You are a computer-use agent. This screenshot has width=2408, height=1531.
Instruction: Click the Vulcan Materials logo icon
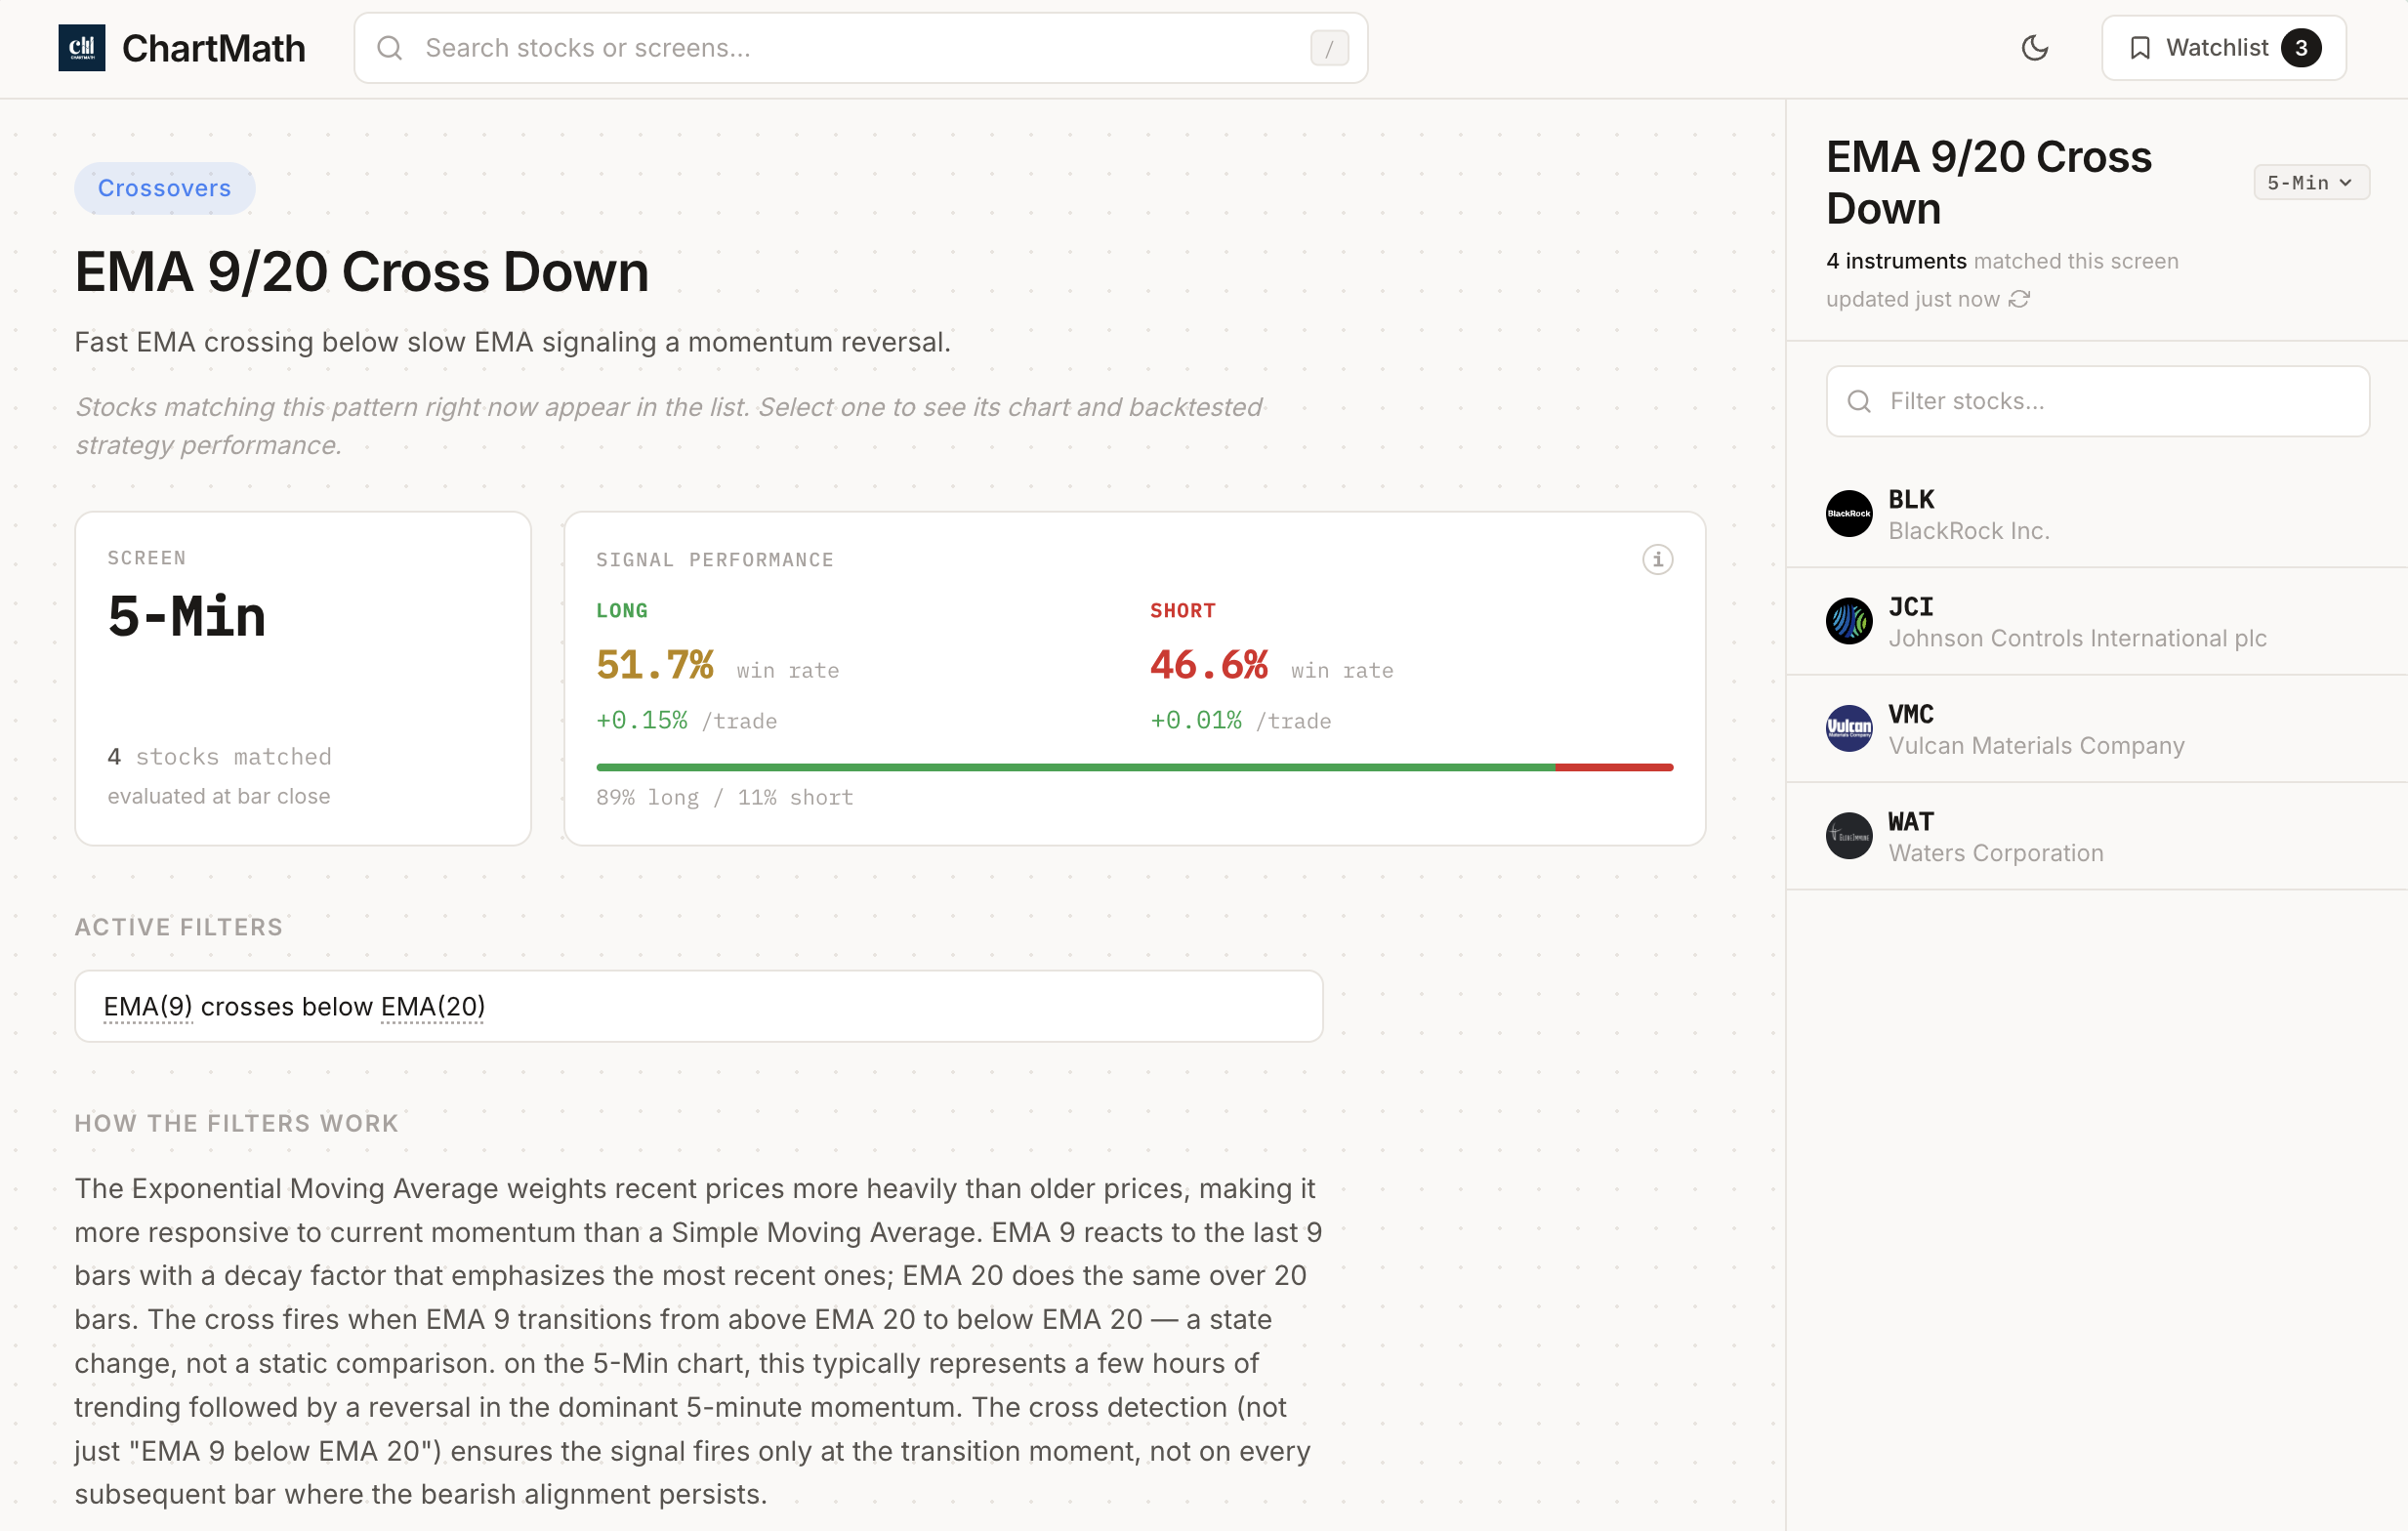[1848, 728]
